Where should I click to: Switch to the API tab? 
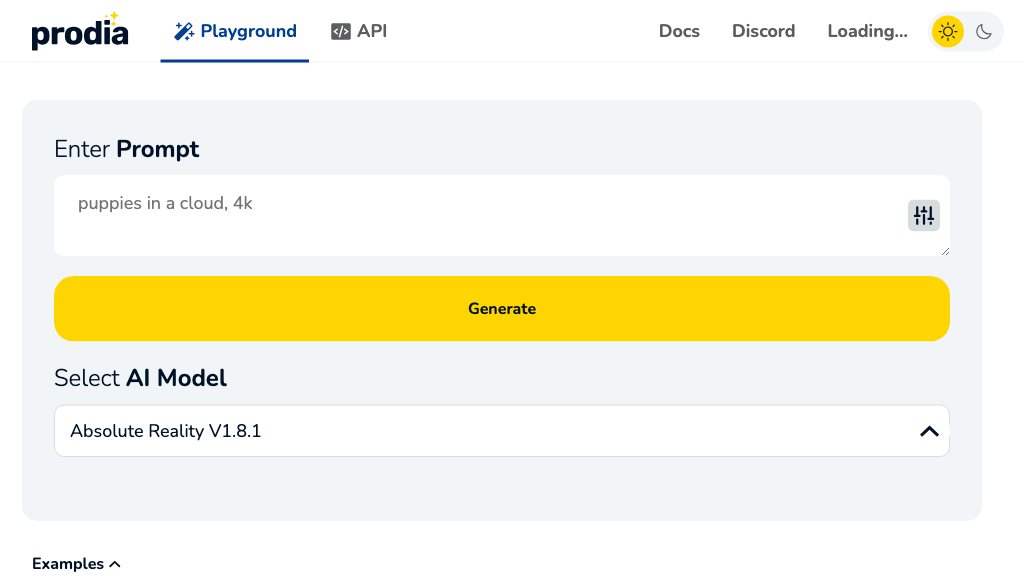(x=359, y=32)
